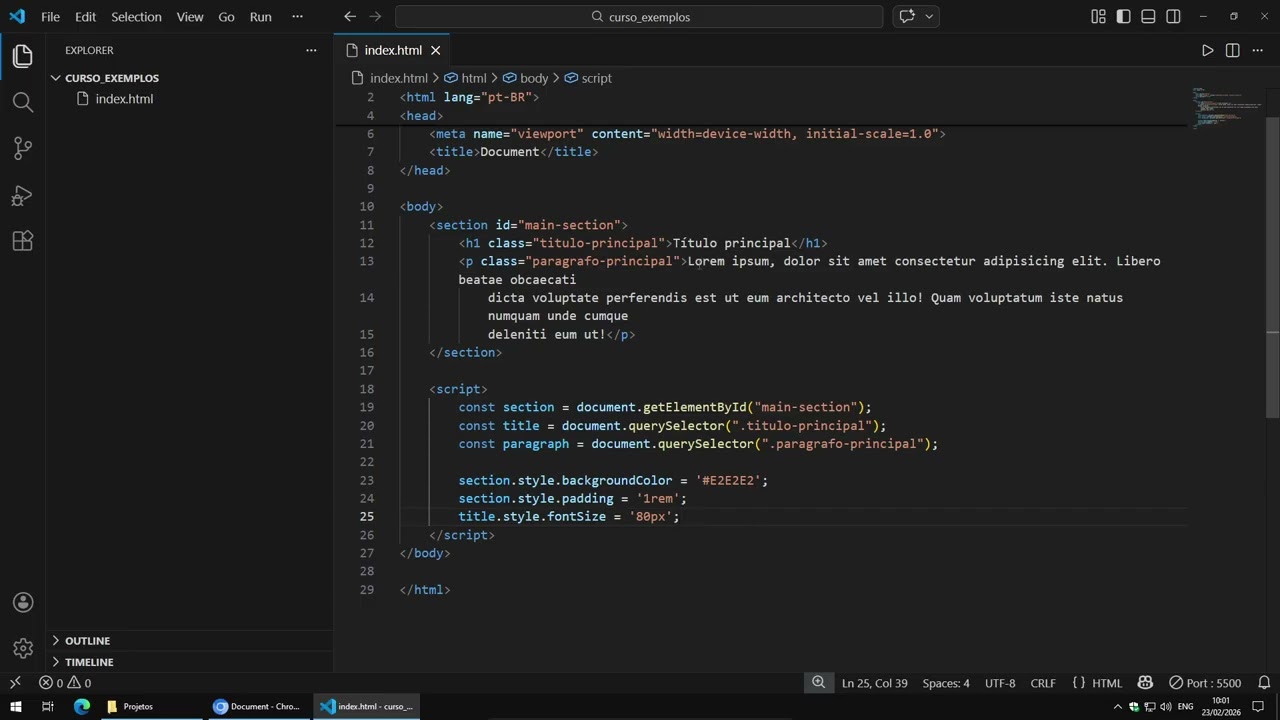Click the curso_exemplos command center search
The height and width of the screenshot is (720, 1280).
(639, 16)
